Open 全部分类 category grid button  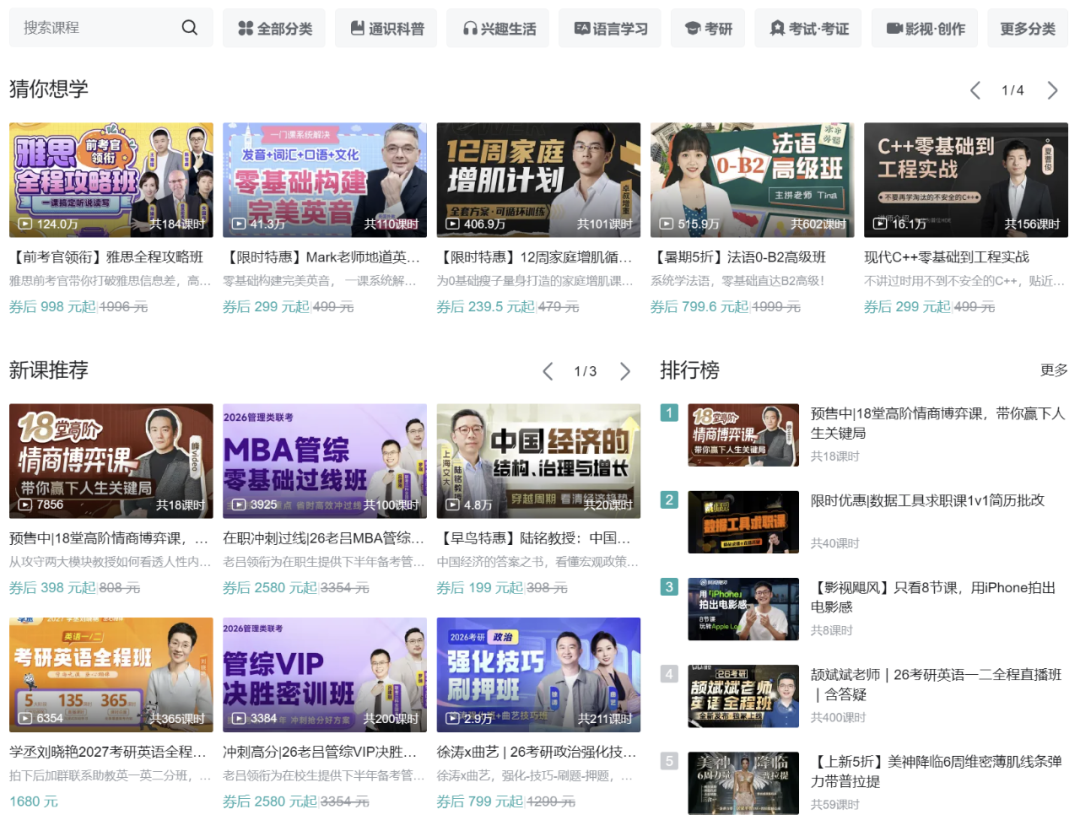(x=274, y=28)
